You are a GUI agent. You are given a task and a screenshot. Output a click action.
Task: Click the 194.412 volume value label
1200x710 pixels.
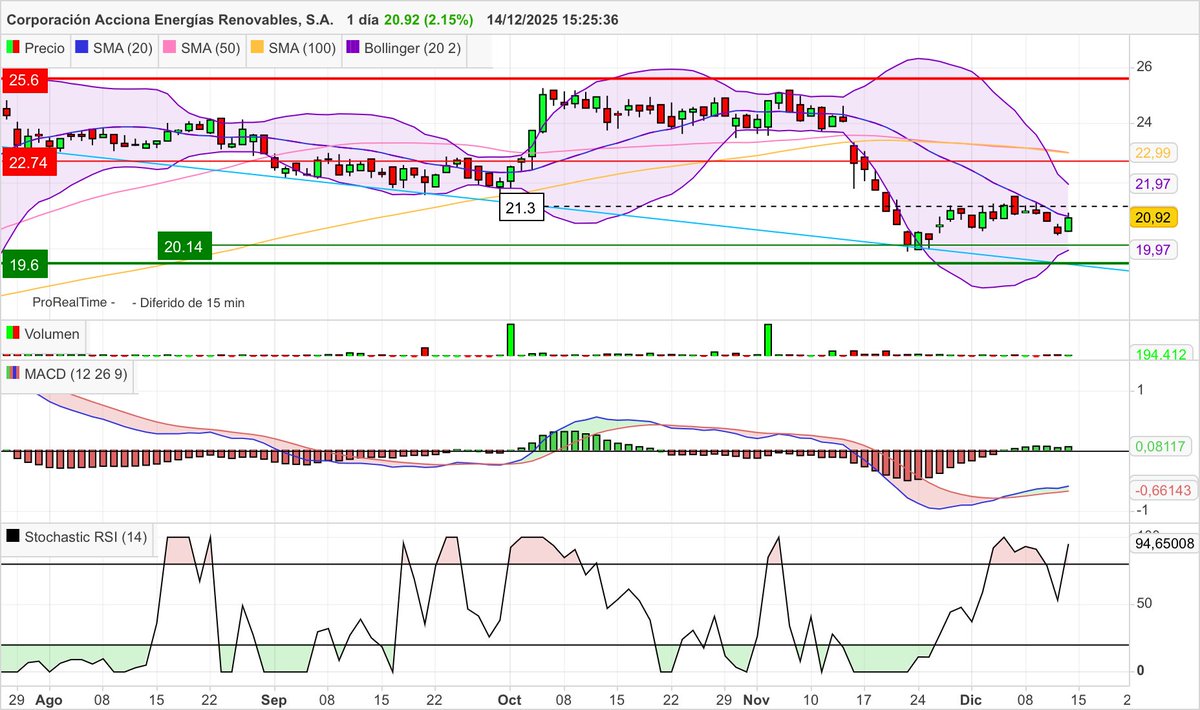pyautogui.click(x=1161, y=354)
